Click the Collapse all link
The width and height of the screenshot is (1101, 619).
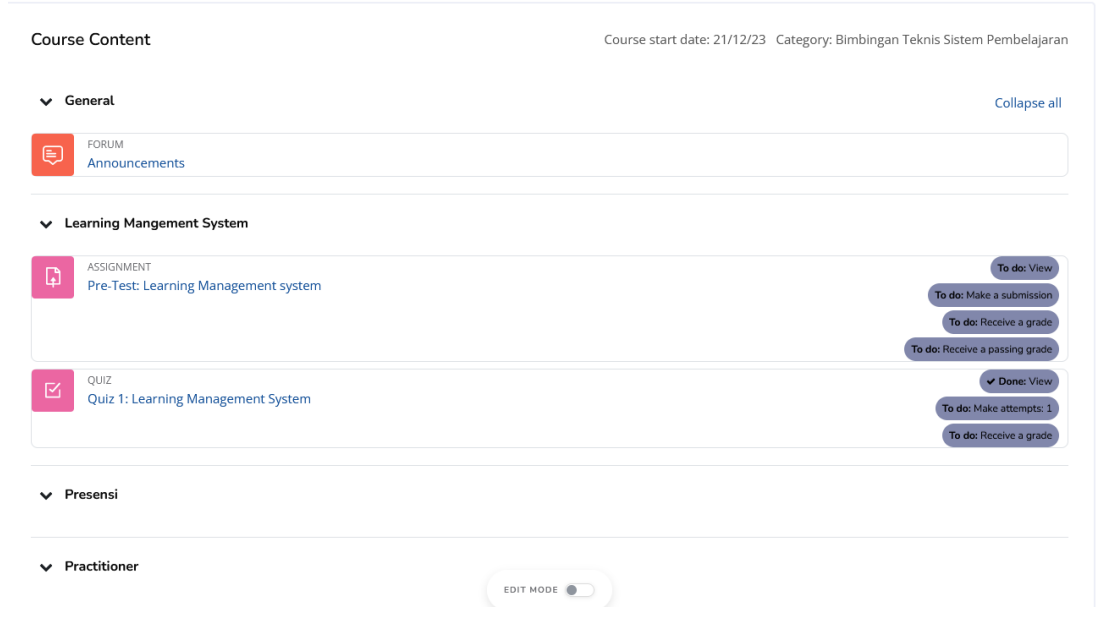tap(1027, 103)
